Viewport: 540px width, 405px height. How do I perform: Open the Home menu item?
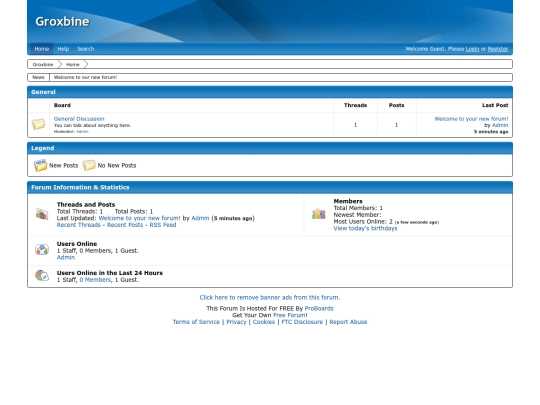[x=42, y=49]
